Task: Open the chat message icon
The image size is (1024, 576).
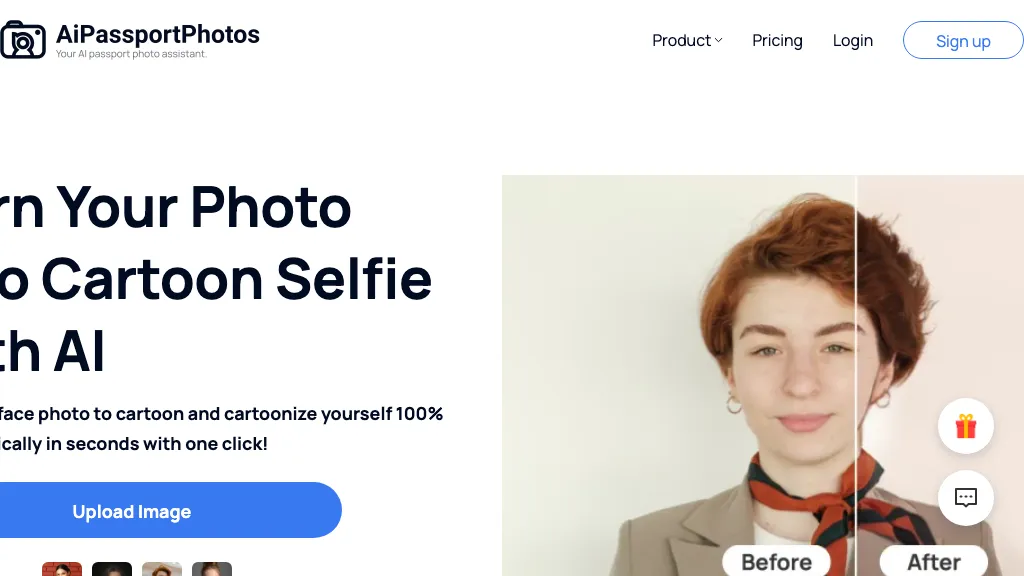Action: coord(965,497)
